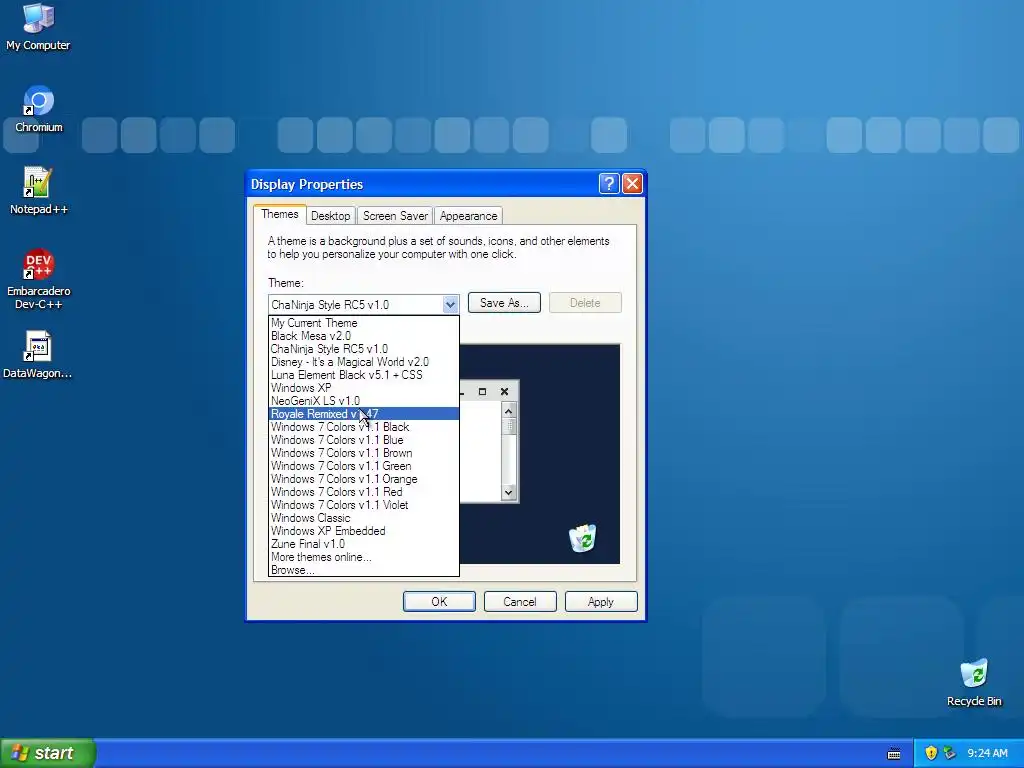Viewport: 1024px width, 768px height.
Task: Select the Browse... entry in theme list
Action: [x=364, y=570]
